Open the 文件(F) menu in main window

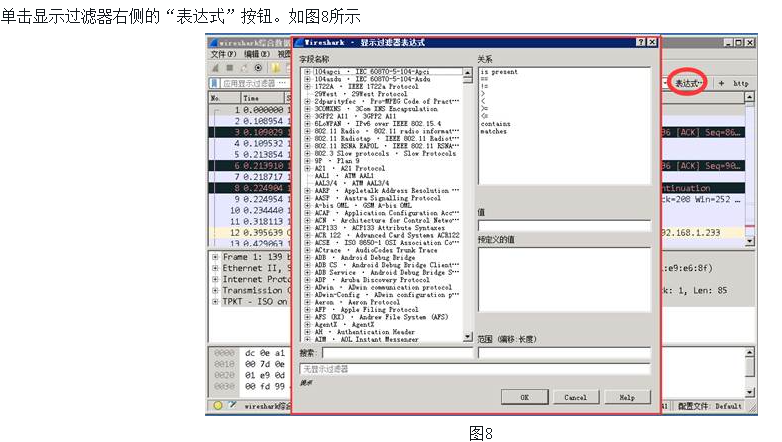(223, 54)
